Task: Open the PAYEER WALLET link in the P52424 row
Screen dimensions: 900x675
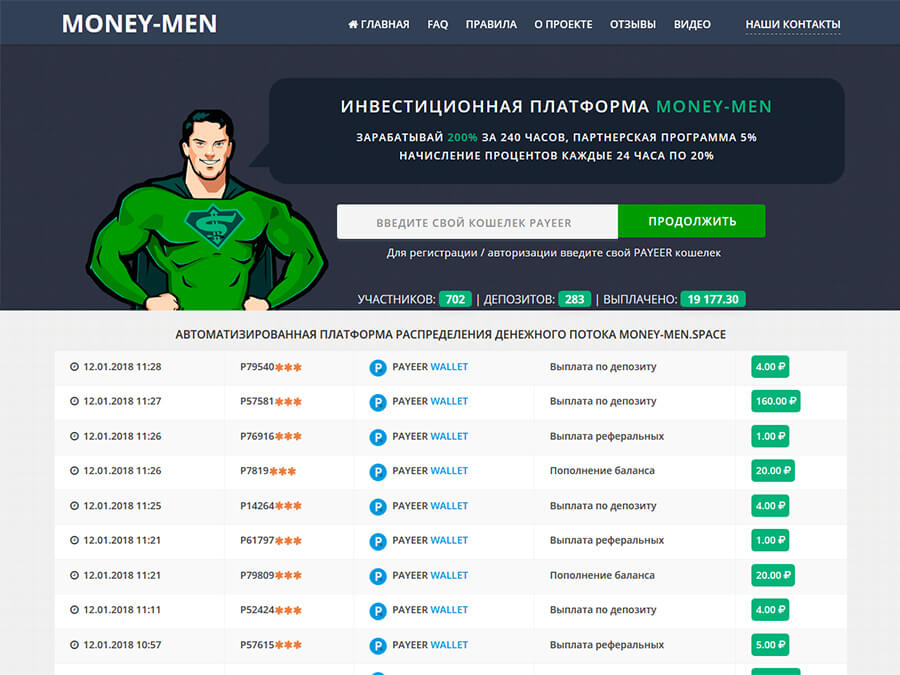Action: 430,610
